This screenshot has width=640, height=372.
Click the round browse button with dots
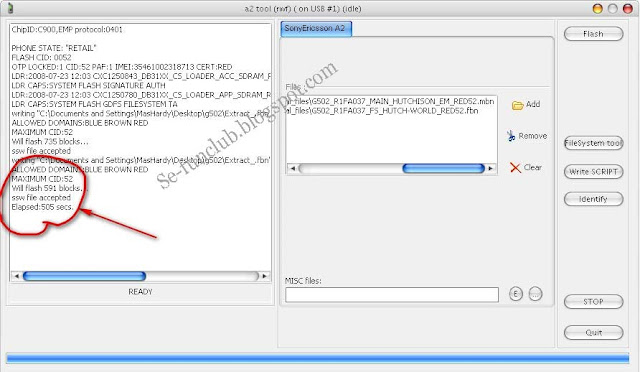[x=536, y=294]
